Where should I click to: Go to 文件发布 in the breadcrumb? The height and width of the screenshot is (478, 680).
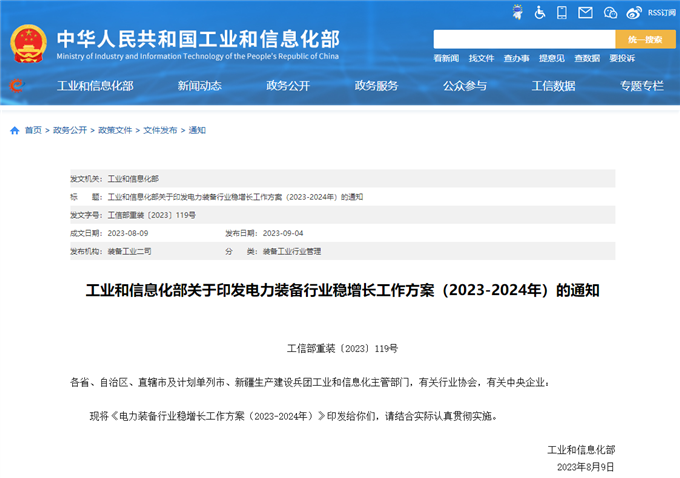(x=160, y=130)
